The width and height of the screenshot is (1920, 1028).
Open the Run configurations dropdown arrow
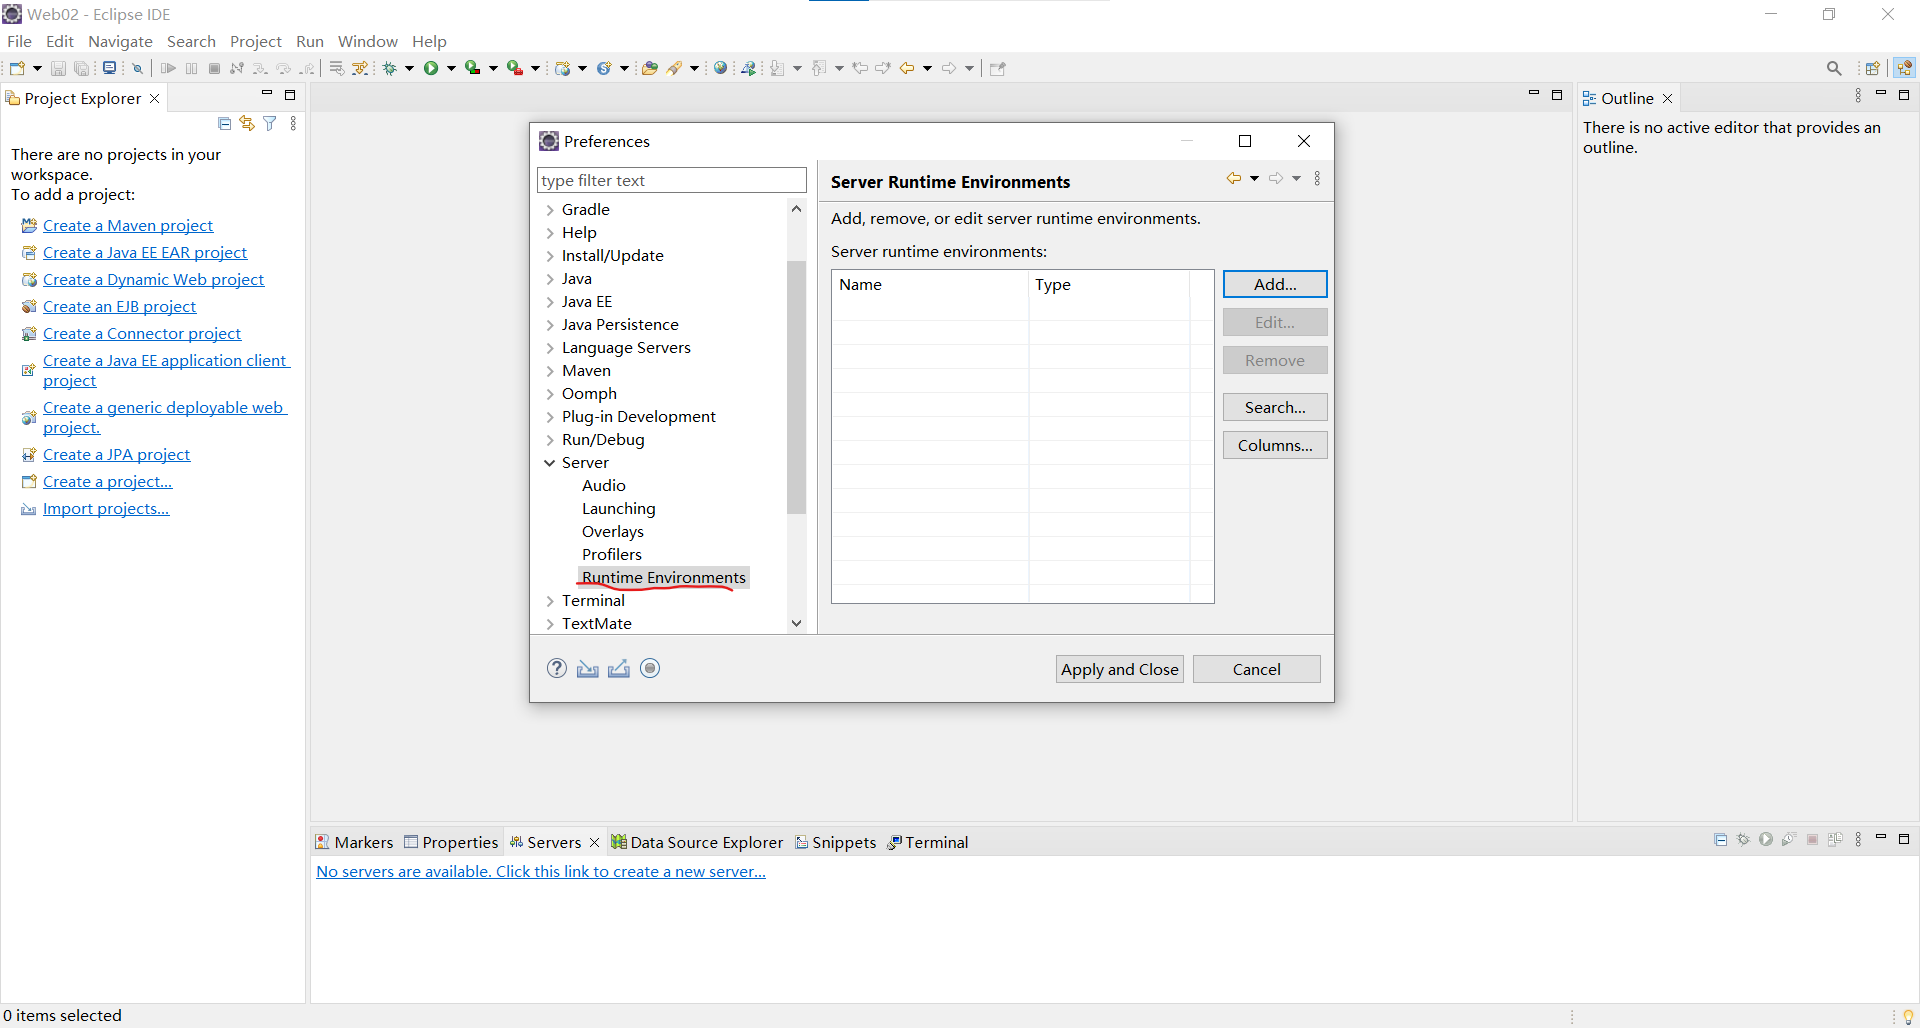click(x=451, y=68)
